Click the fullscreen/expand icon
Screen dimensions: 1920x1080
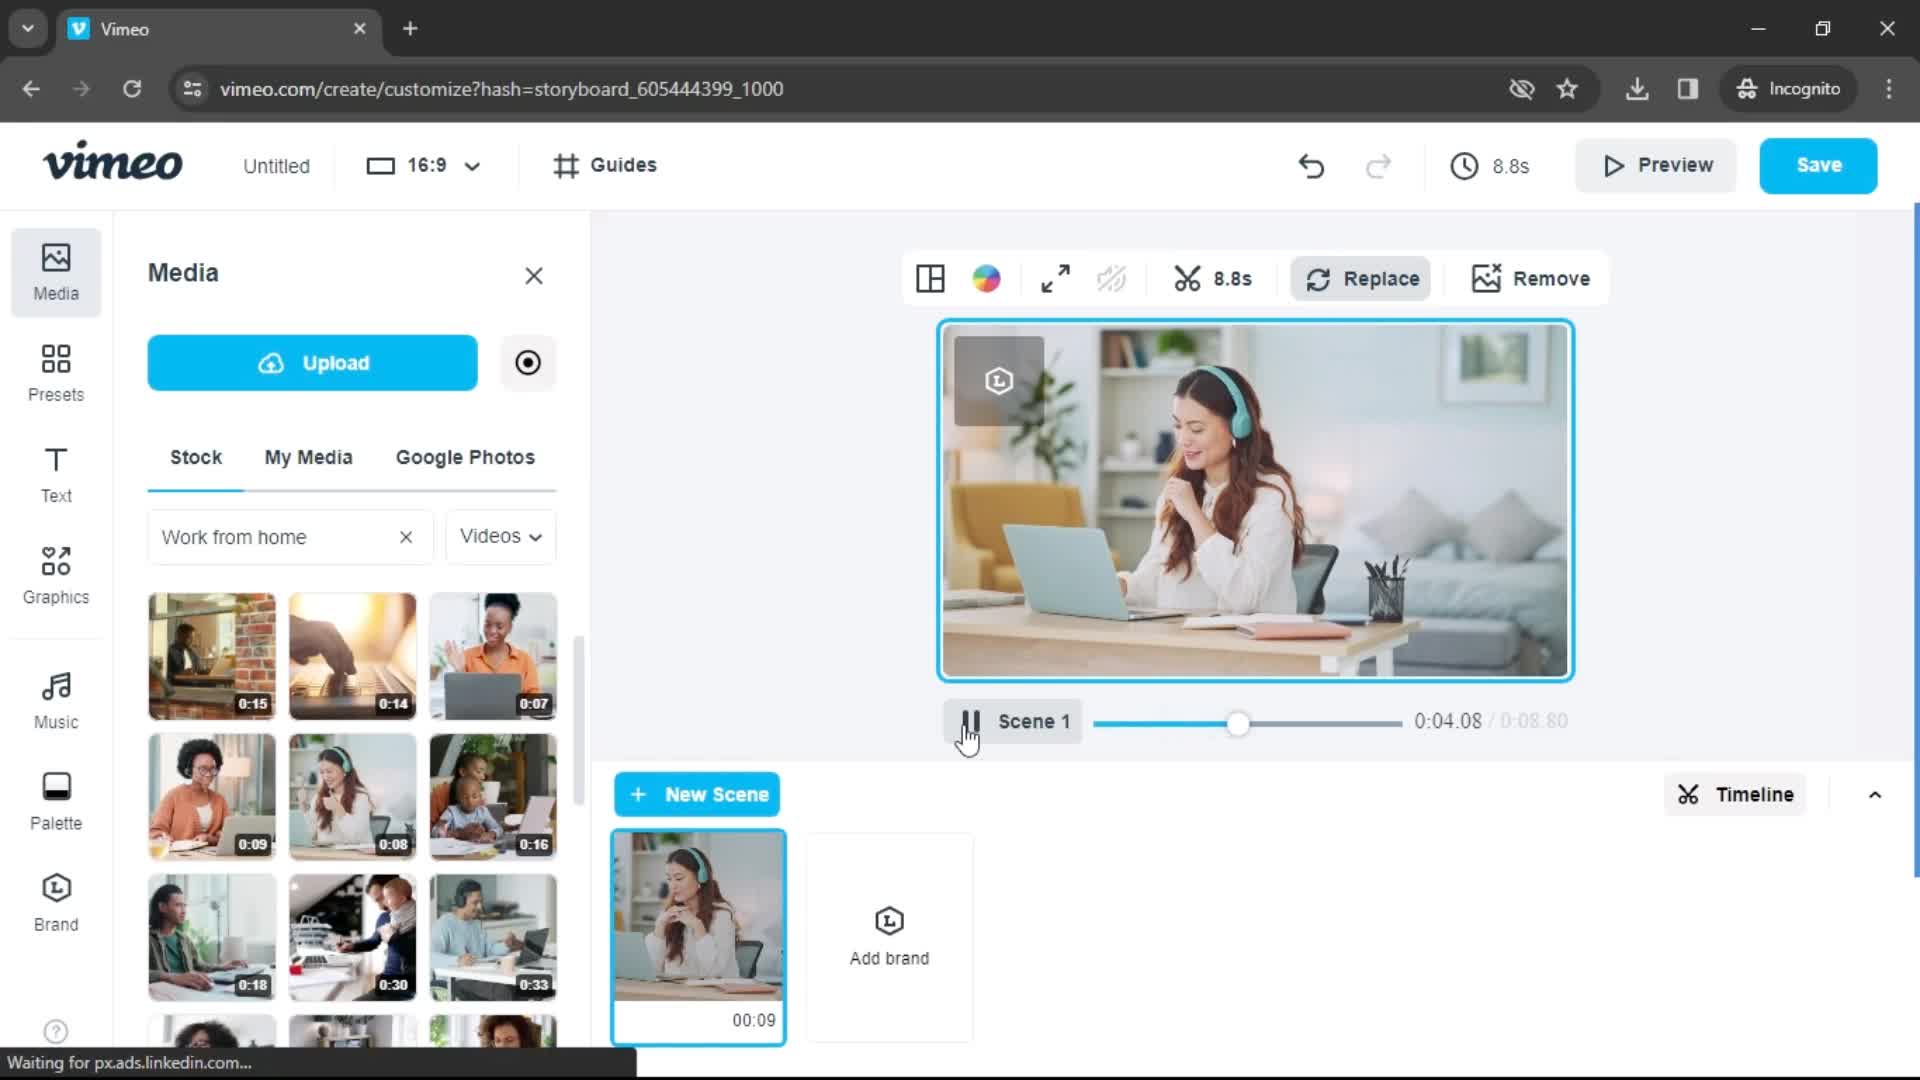(1055, 278)
